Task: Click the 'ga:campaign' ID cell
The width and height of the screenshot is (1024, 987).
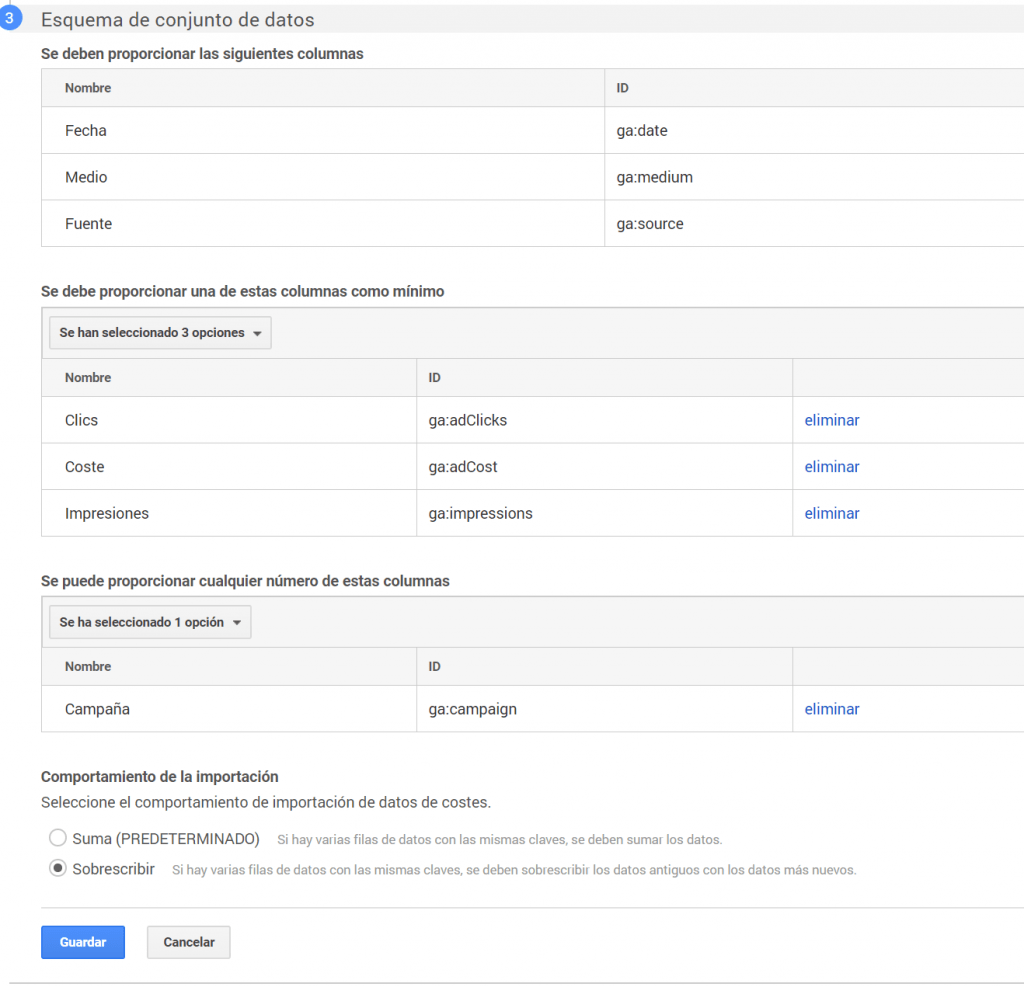Action: coord(604,709)
